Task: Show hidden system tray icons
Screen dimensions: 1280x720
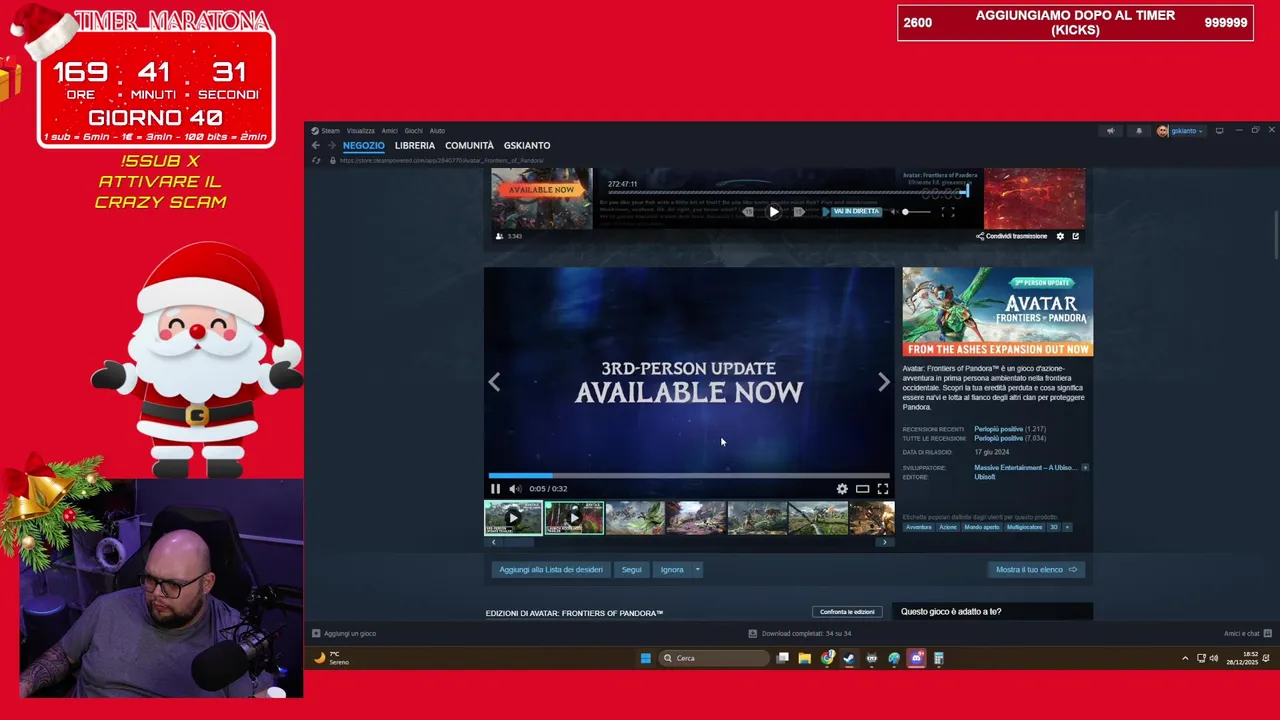Action: click(x=1185, y=658)
